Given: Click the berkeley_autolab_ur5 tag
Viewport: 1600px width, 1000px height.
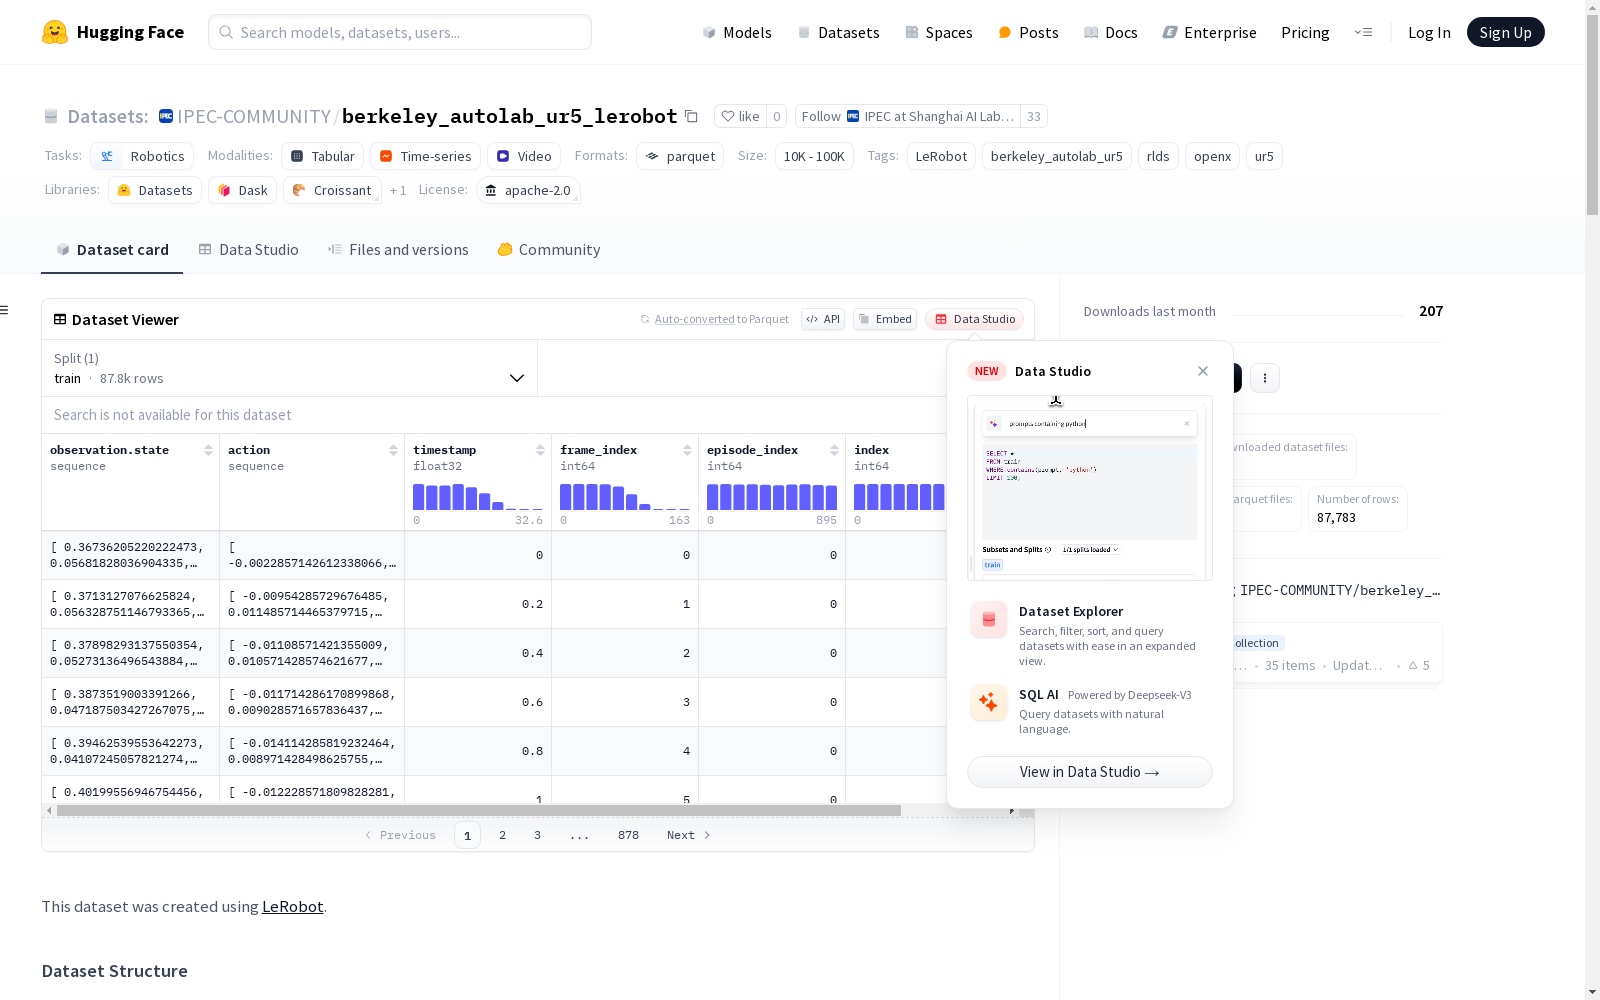Looking at the screenshot, I should tap(1057, 156).
